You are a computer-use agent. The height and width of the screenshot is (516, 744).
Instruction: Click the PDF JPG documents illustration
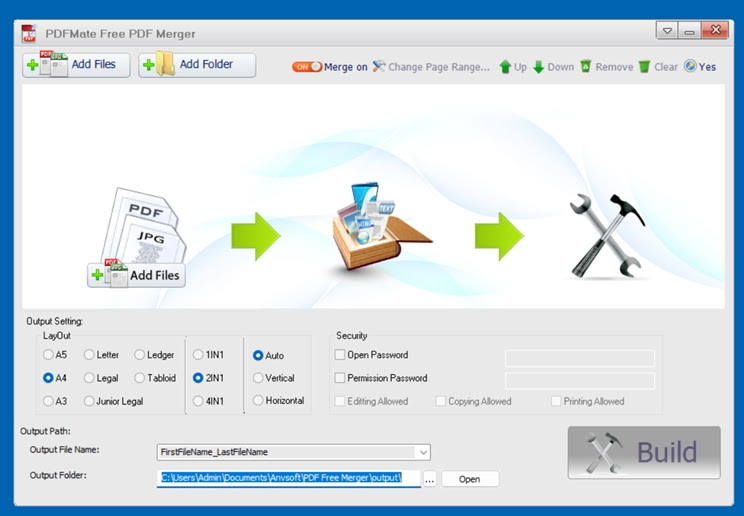click(x=144, y=225)
